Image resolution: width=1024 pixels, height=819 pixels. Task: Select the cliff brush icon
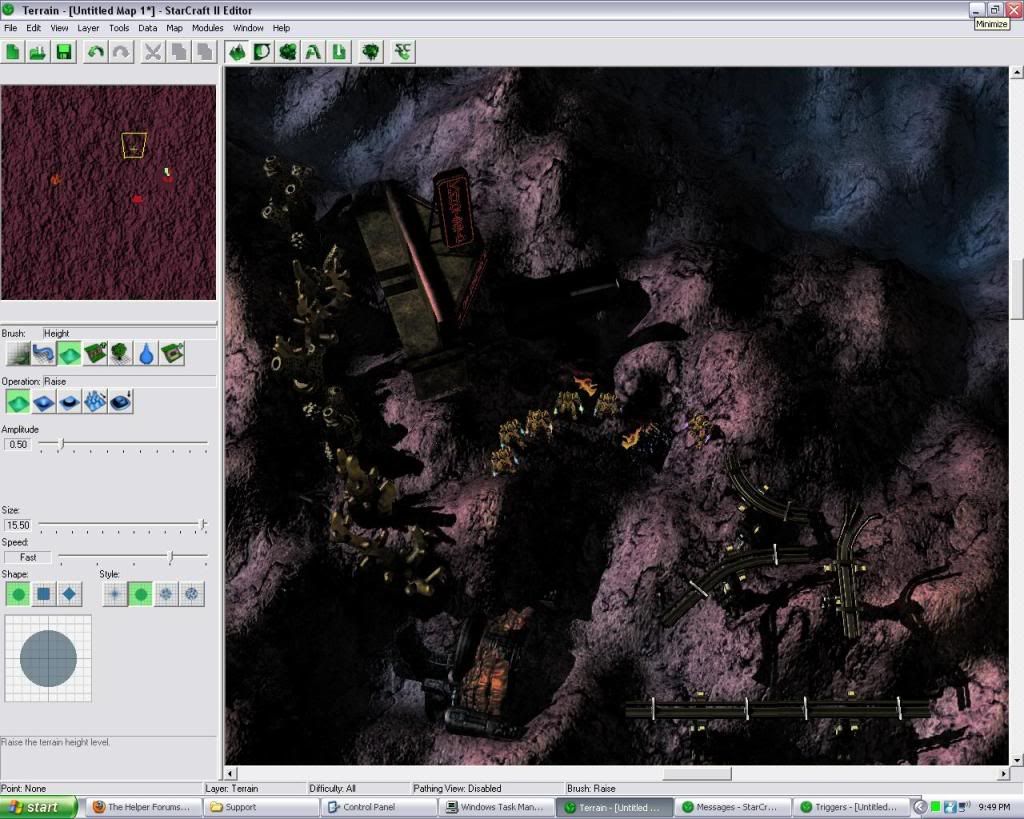(x=95, y=353)
